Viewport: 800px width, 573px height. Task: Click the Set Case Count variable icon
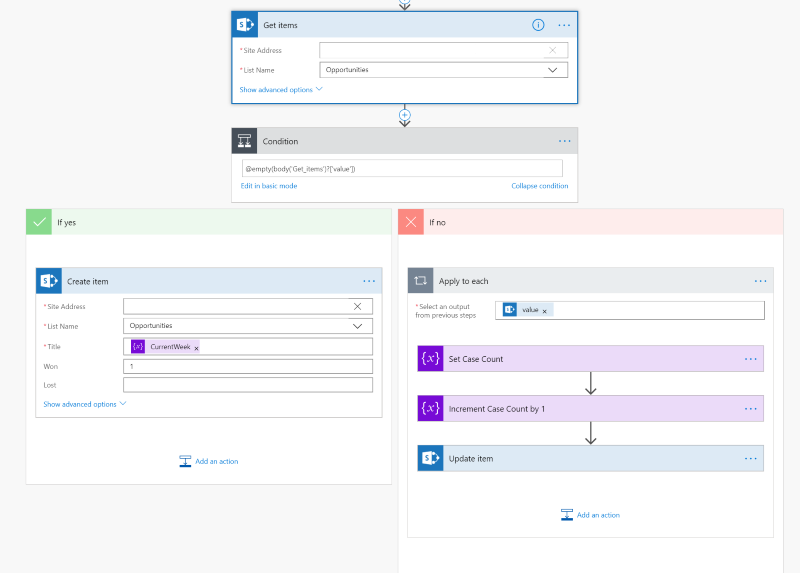tap(431, 359)
